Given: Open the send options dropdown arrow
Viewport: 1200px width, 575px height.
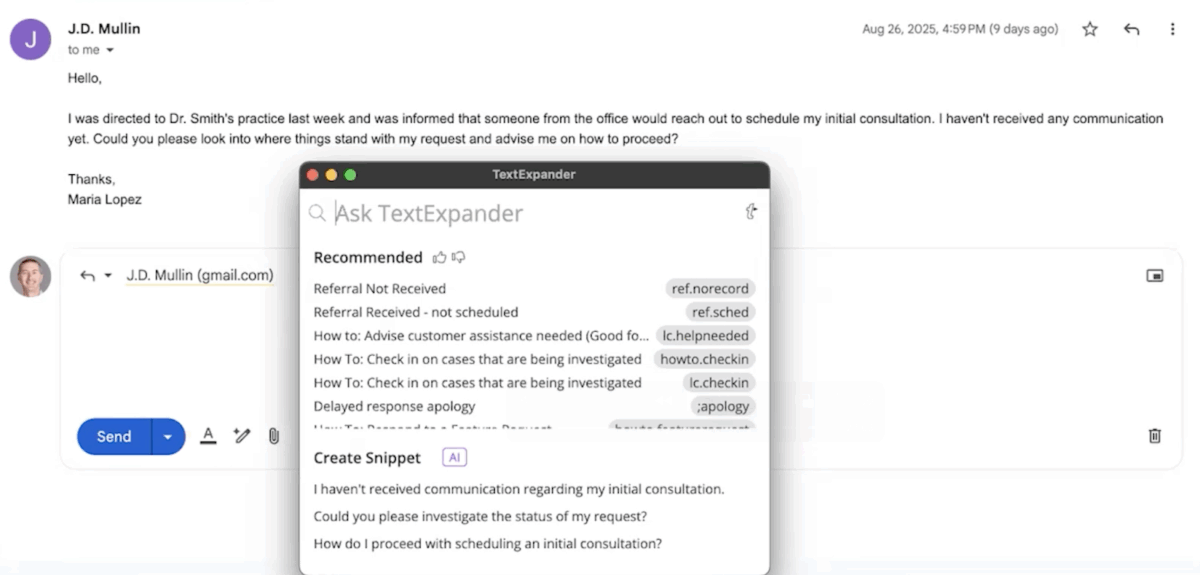Looking at the screenshot, I should [168, 437].
